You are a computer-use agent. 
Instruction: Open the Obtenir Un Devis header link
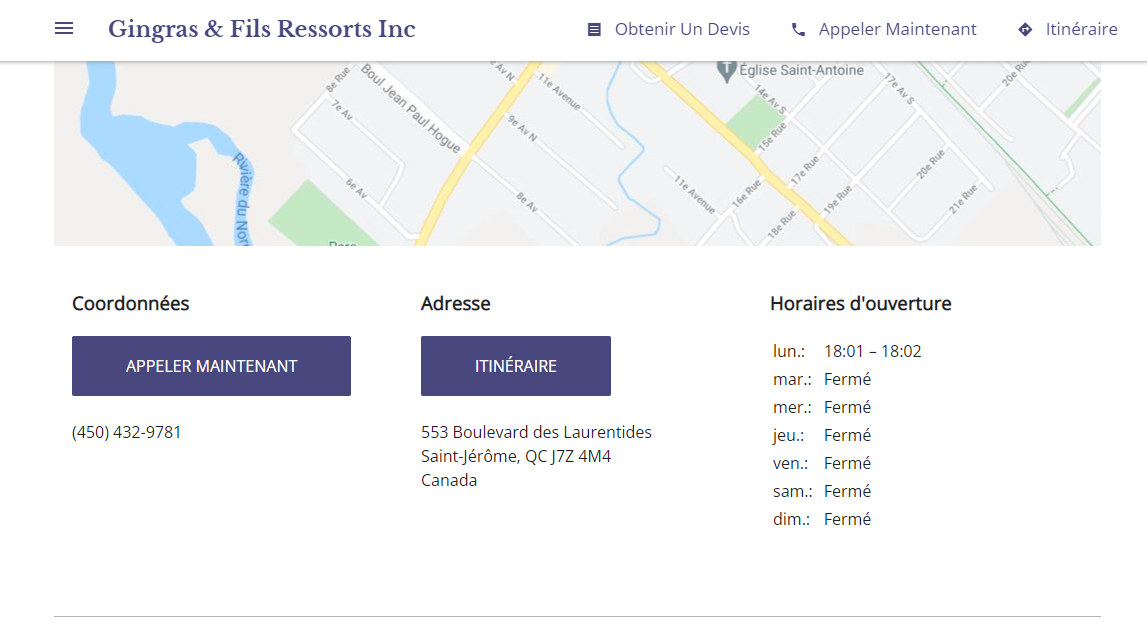(682, 30)
